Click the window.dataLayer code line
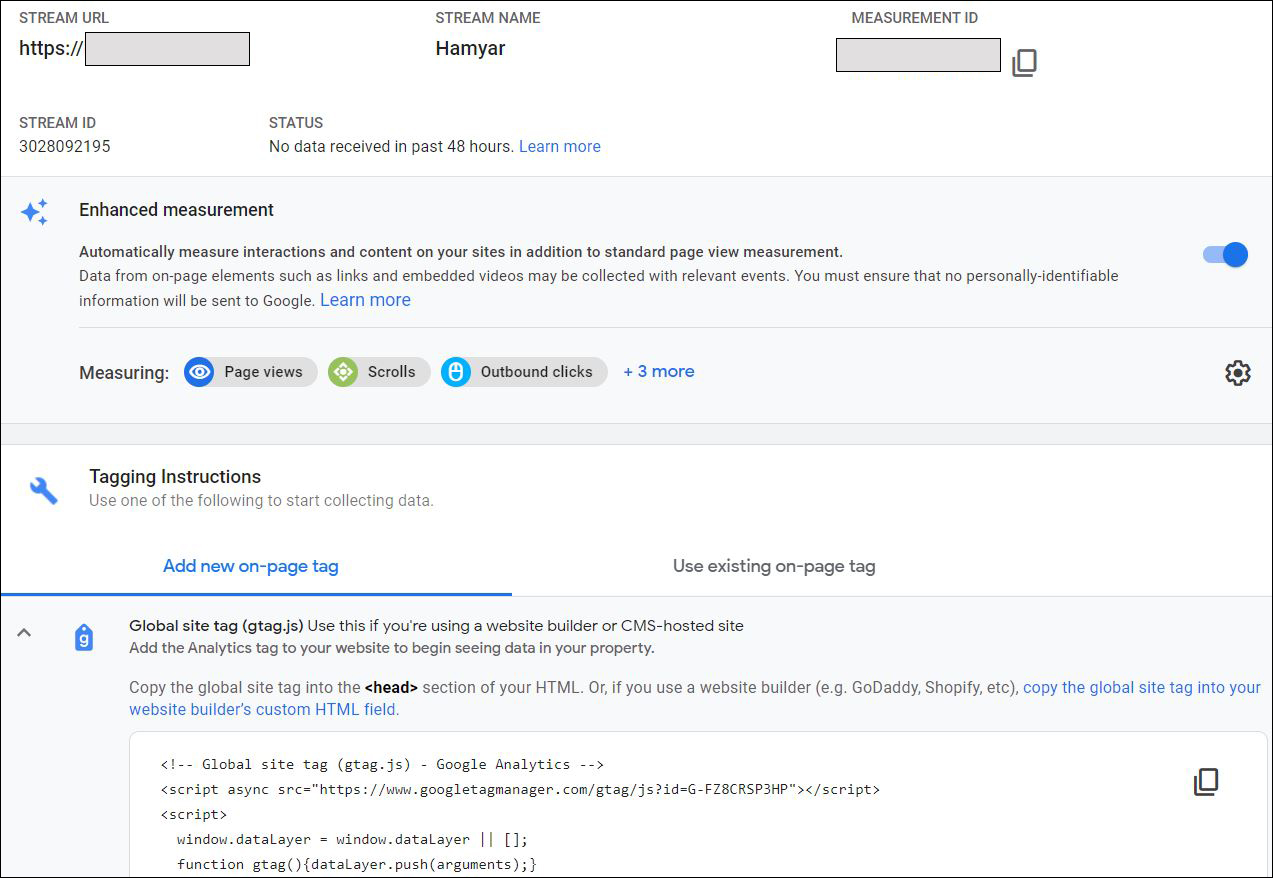1273x878 pixels. (352, 839)
